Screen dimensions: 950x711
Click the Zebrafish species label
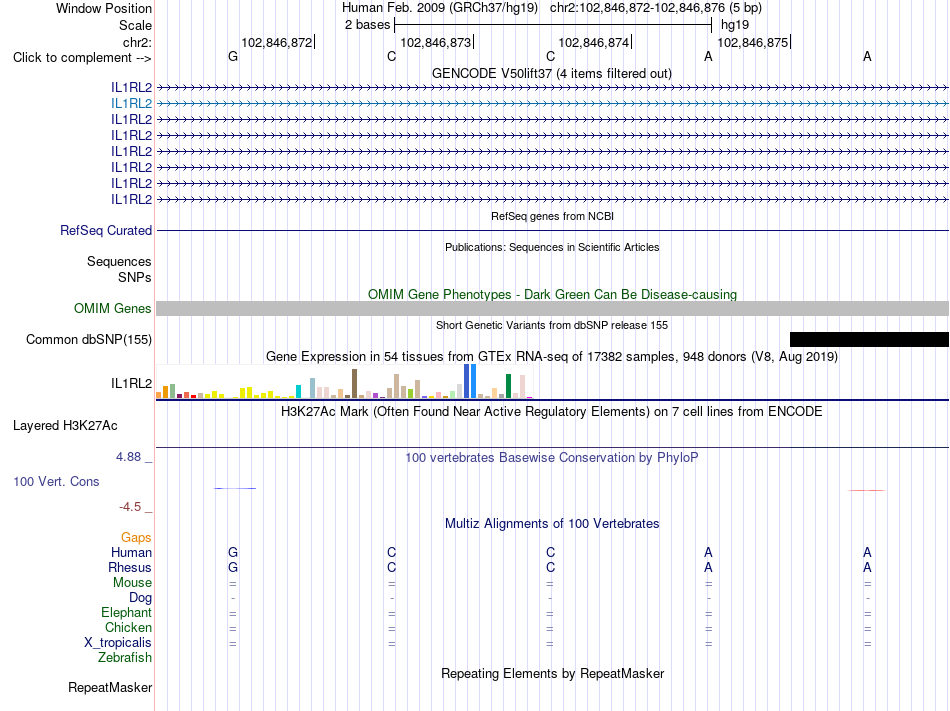(x=125, y=658)
